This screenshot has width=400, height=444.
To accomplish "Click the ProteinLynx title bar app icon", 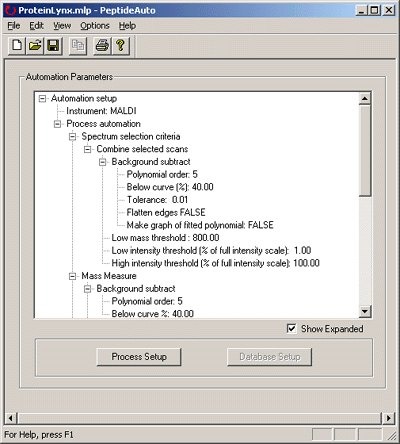I will point(11,10).
